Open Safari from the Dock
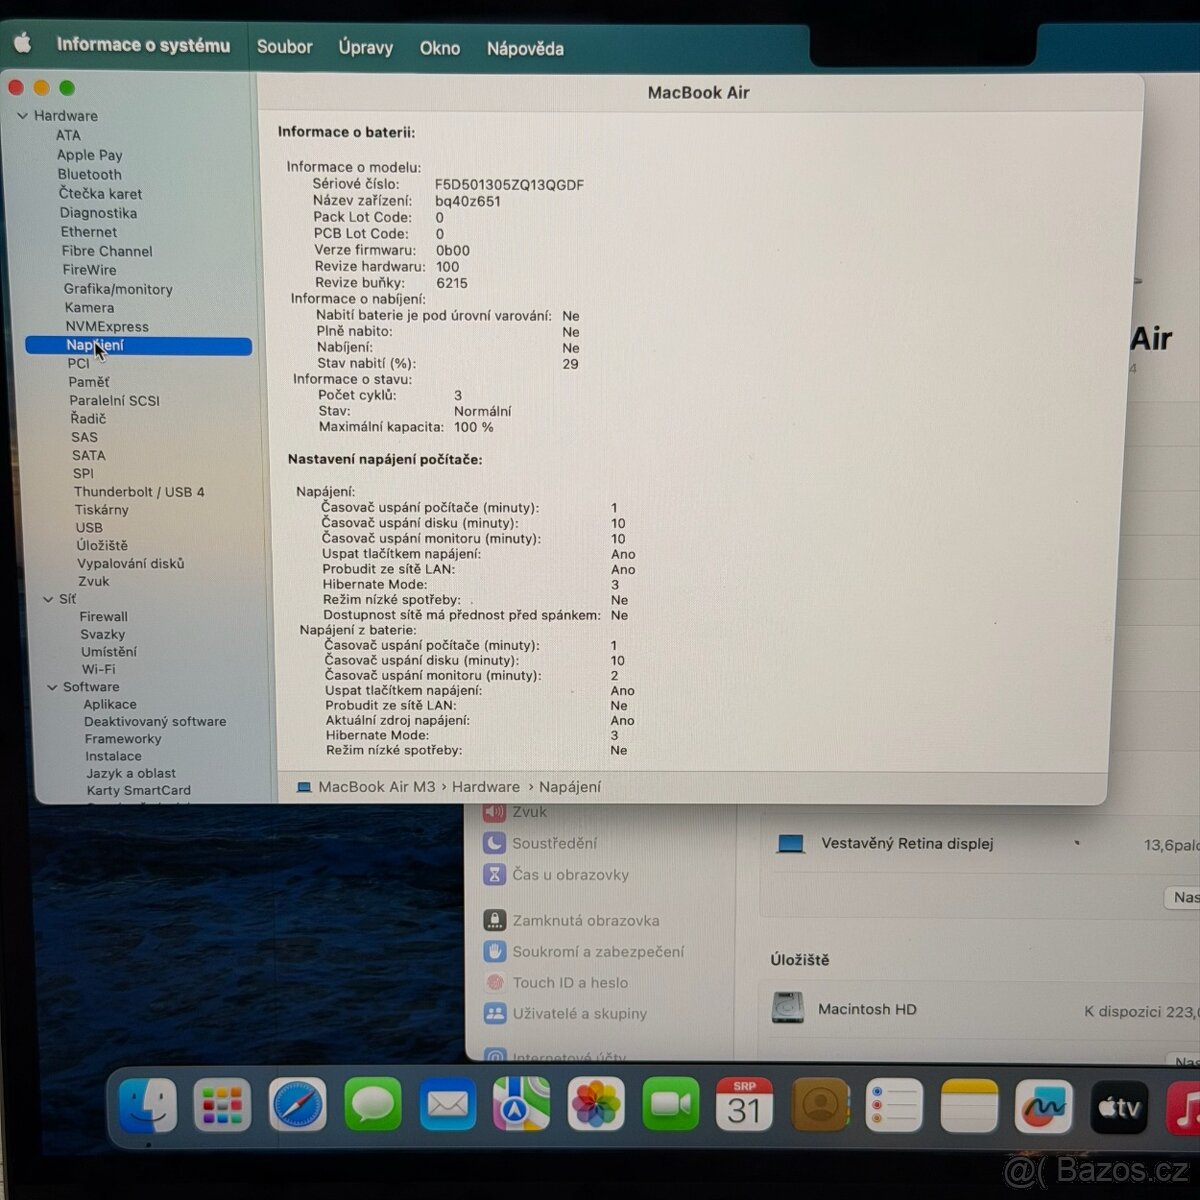1200x1200 pixels. 297,1105
